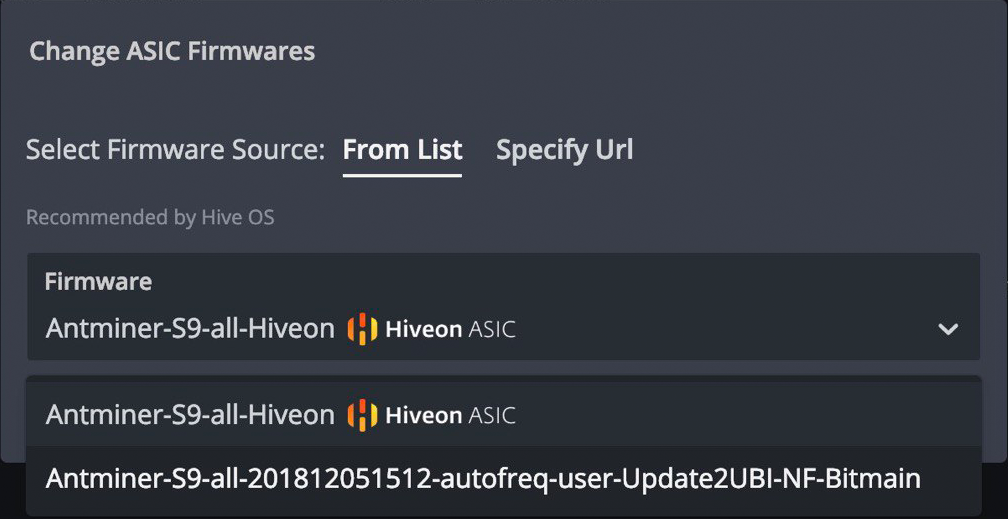Click the Hiveon word in the selected field

(x=422, y=329)
